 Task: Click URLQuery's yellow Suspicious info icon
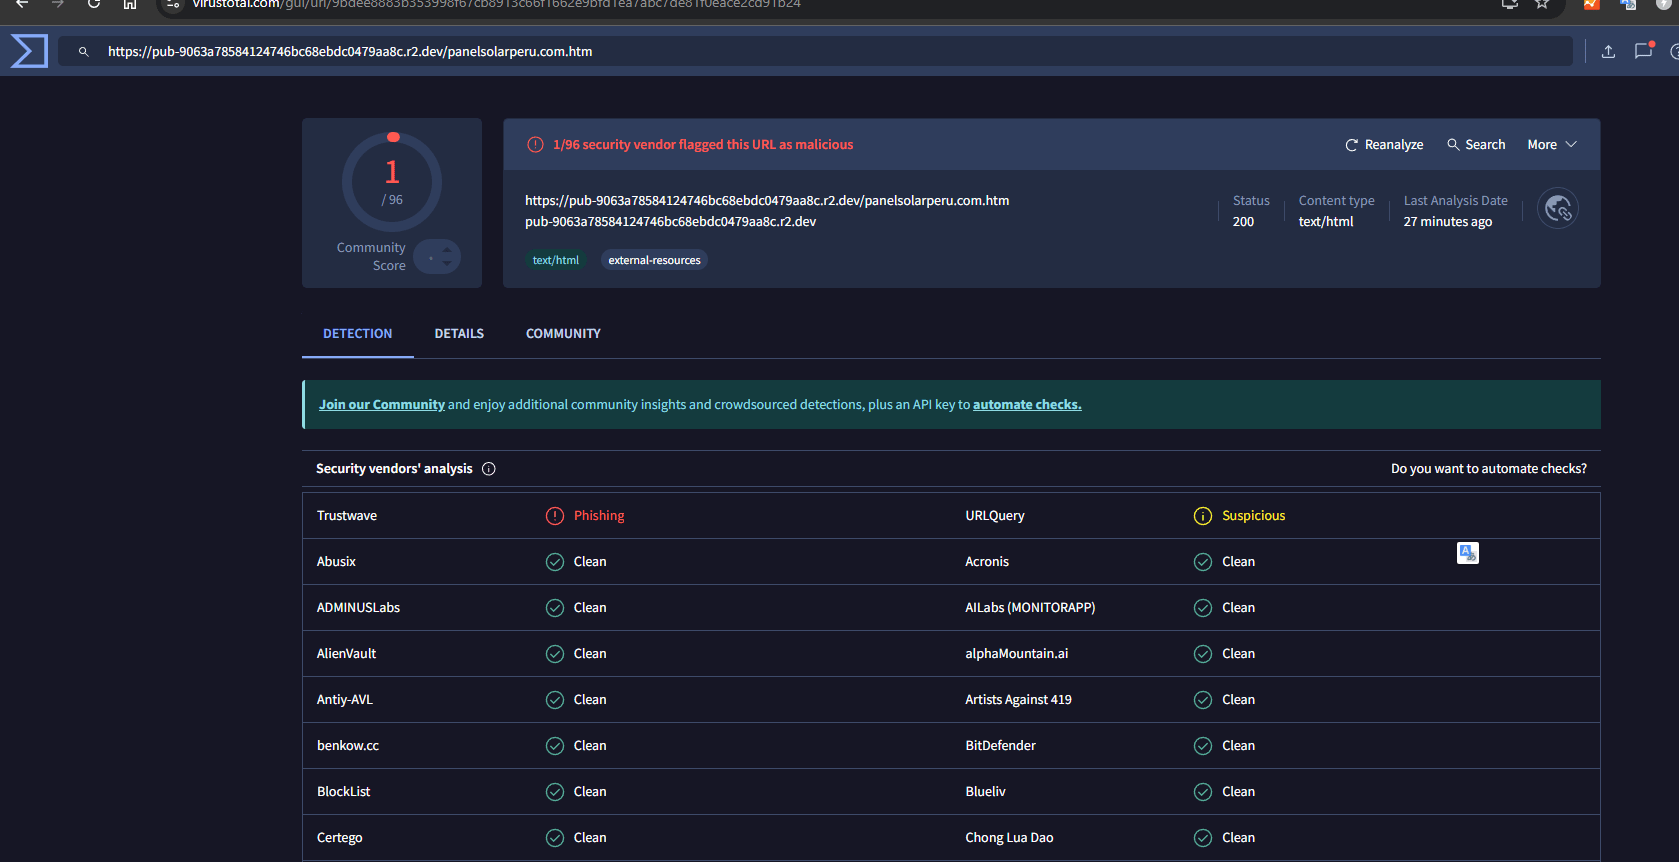[x=1203, y=516]
